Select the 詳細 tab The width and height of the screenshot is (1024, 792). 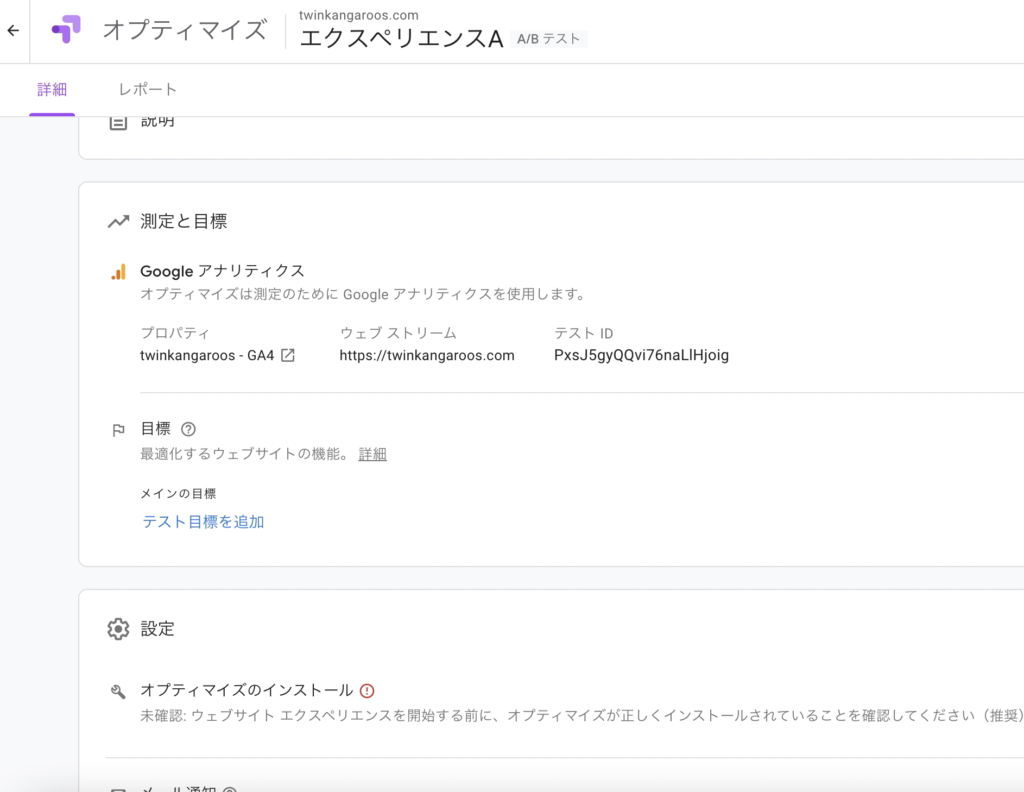click(52, 89)
